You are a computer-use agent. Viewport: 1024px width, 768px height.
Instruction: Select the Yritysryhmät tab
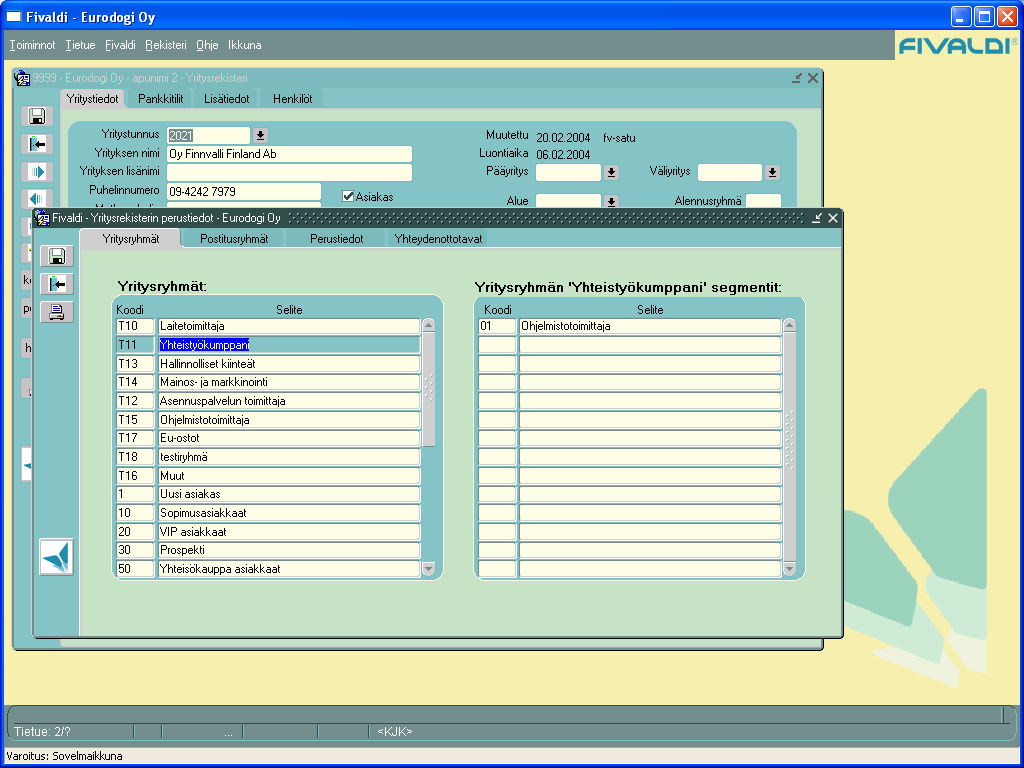131,239
